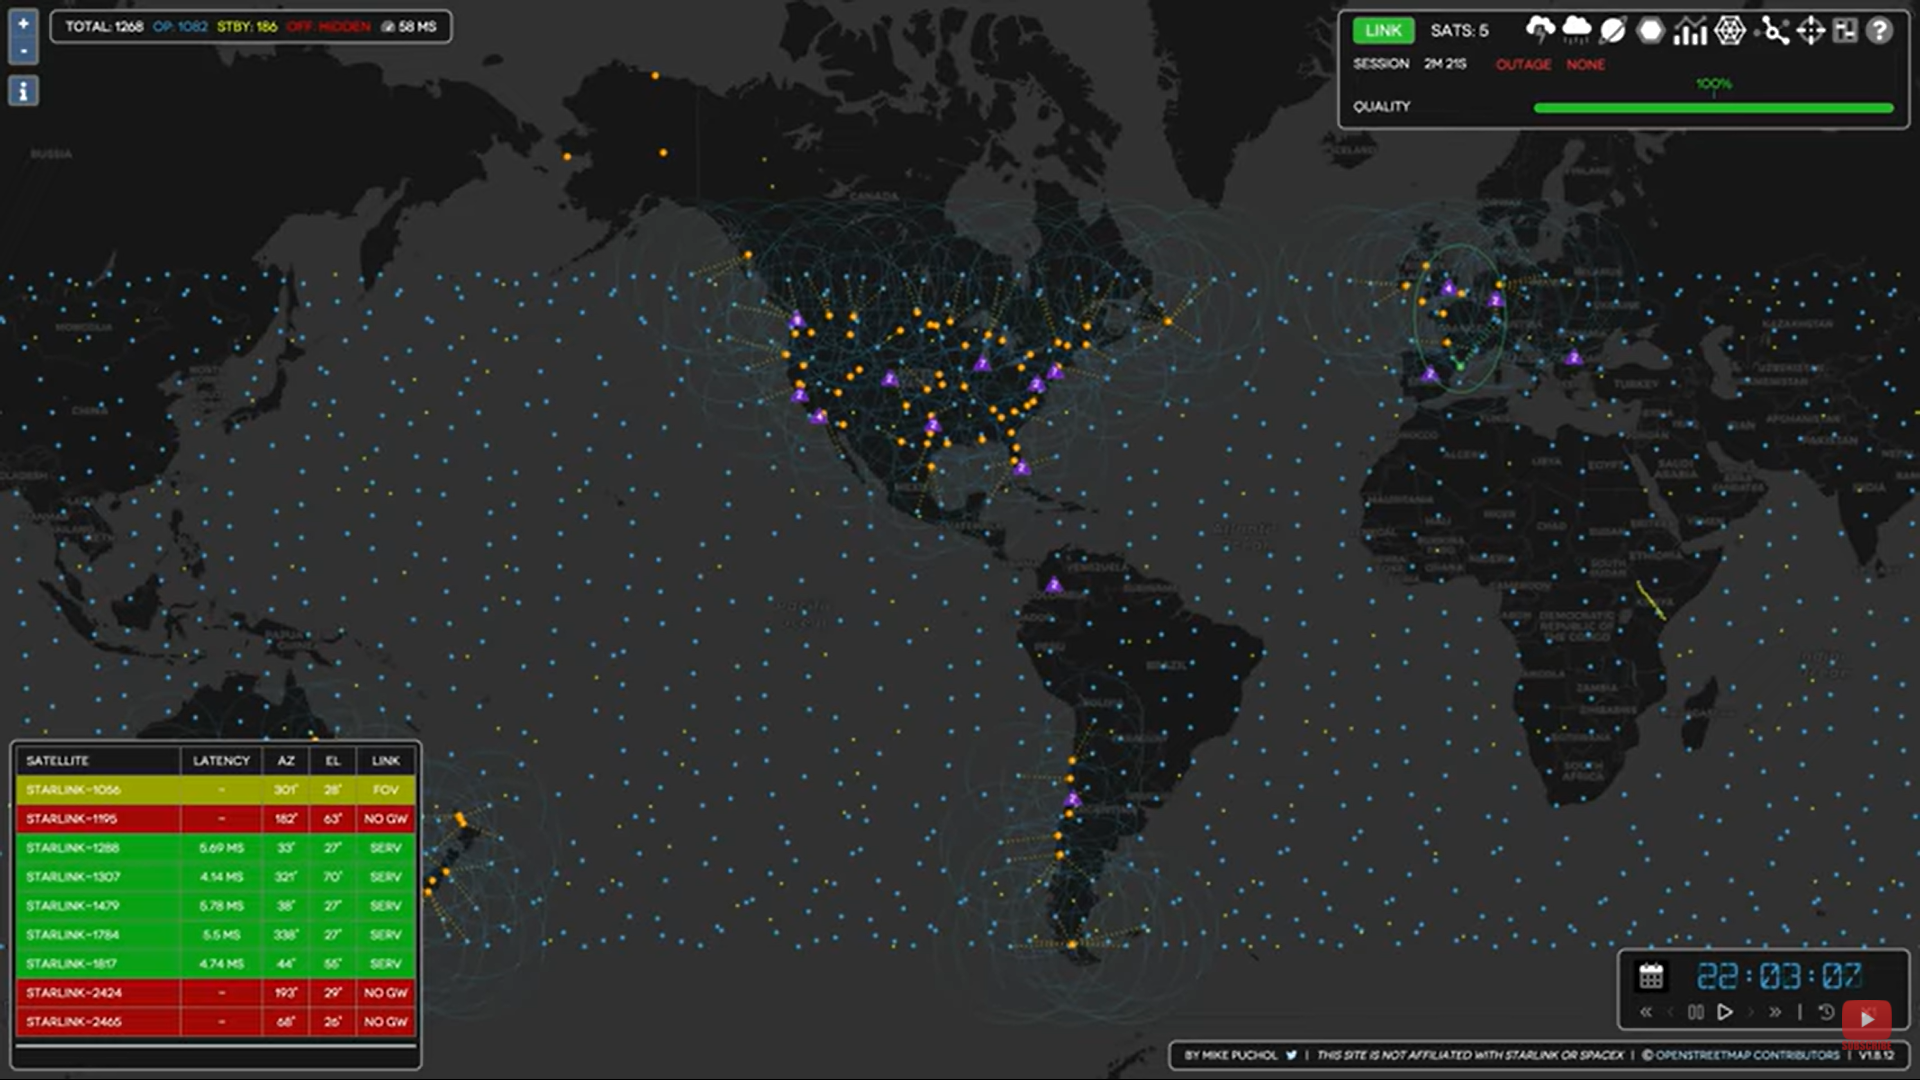Select the STARLINK-1817 table row
The height and width of the screenshot is (1080, 1920).
215,964
